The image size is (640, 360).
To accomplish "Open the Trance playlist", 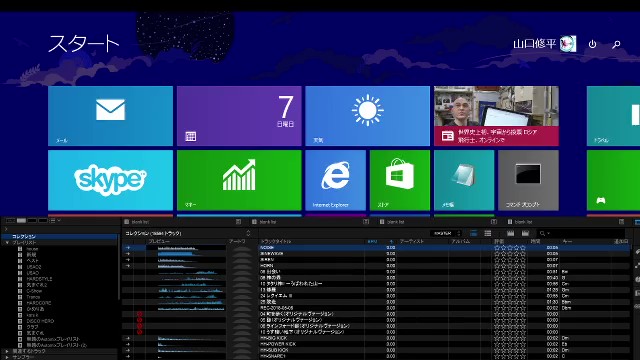I will point(33,297).
